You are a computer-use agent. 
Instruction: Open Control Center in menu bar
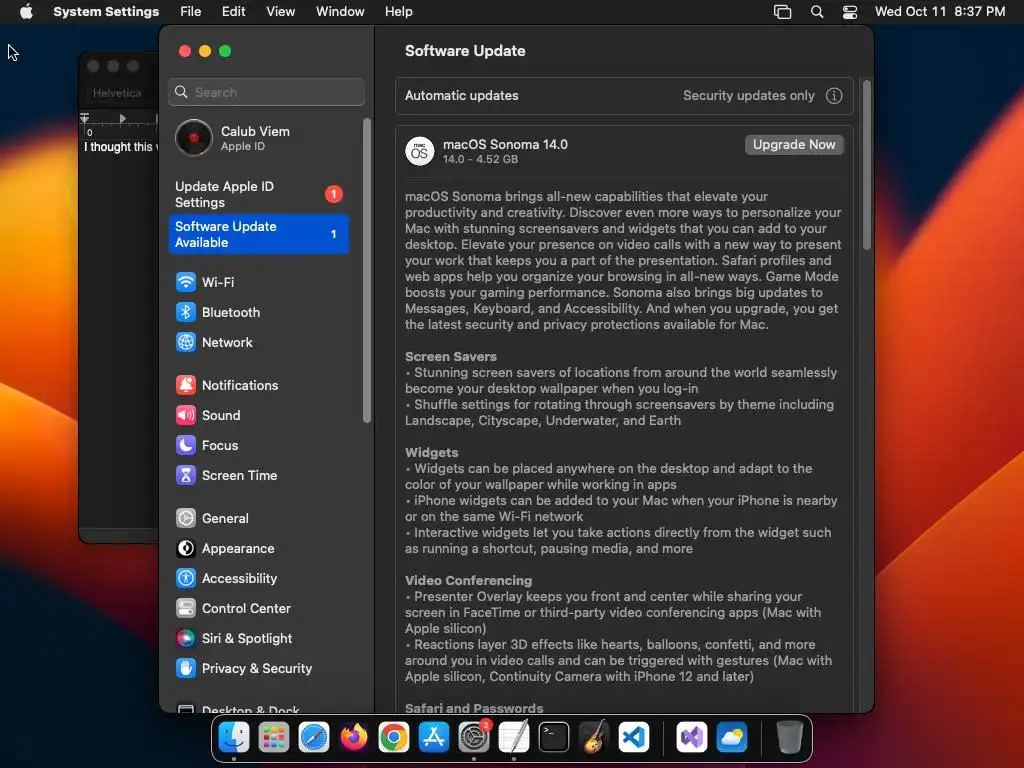coord(850,12)
